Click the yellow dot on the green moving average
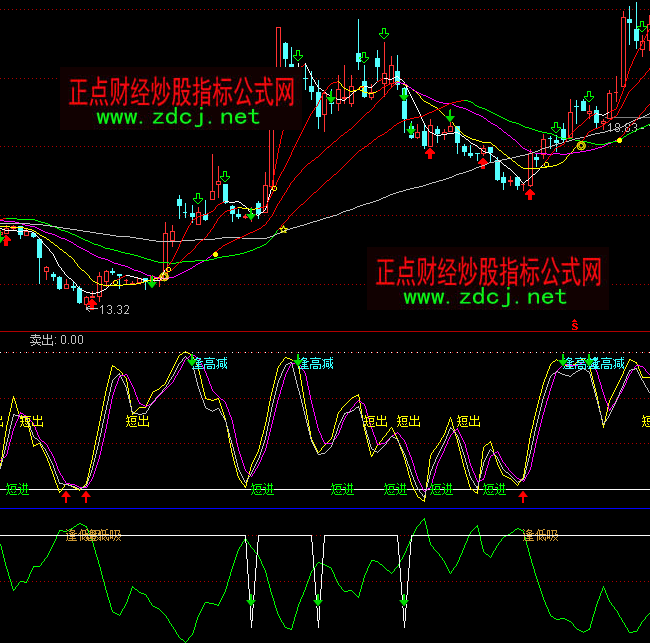This screenshot has width=650, height=643. (215, 255)
